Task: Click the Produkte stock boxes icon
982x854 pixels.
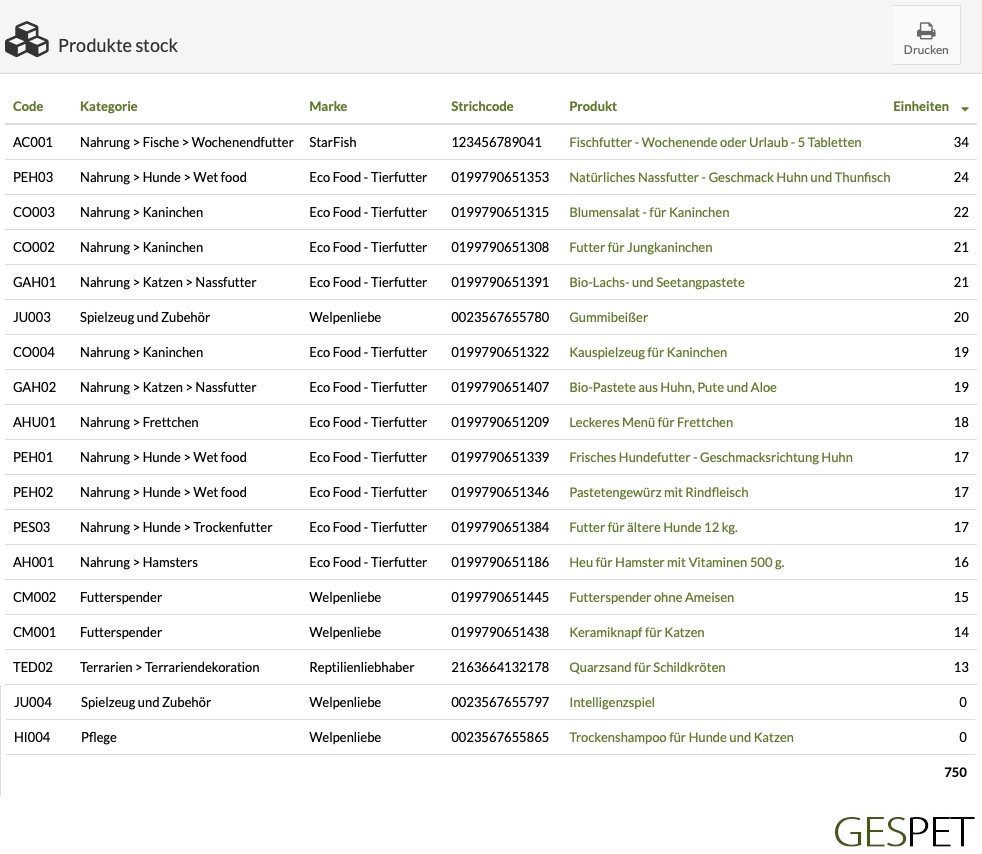Action: (27, 39)
